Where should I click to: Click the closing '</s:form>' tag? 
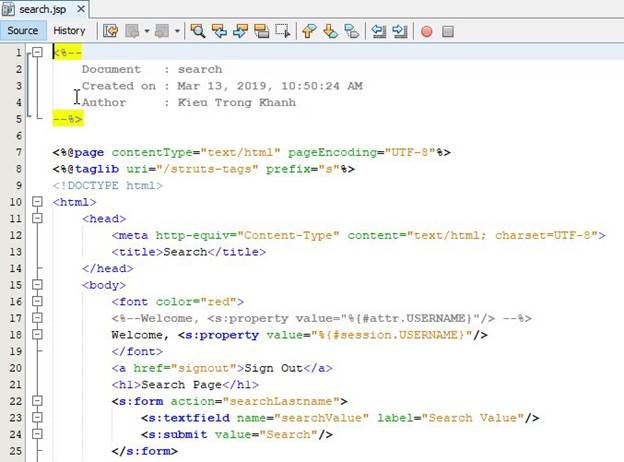144,451
